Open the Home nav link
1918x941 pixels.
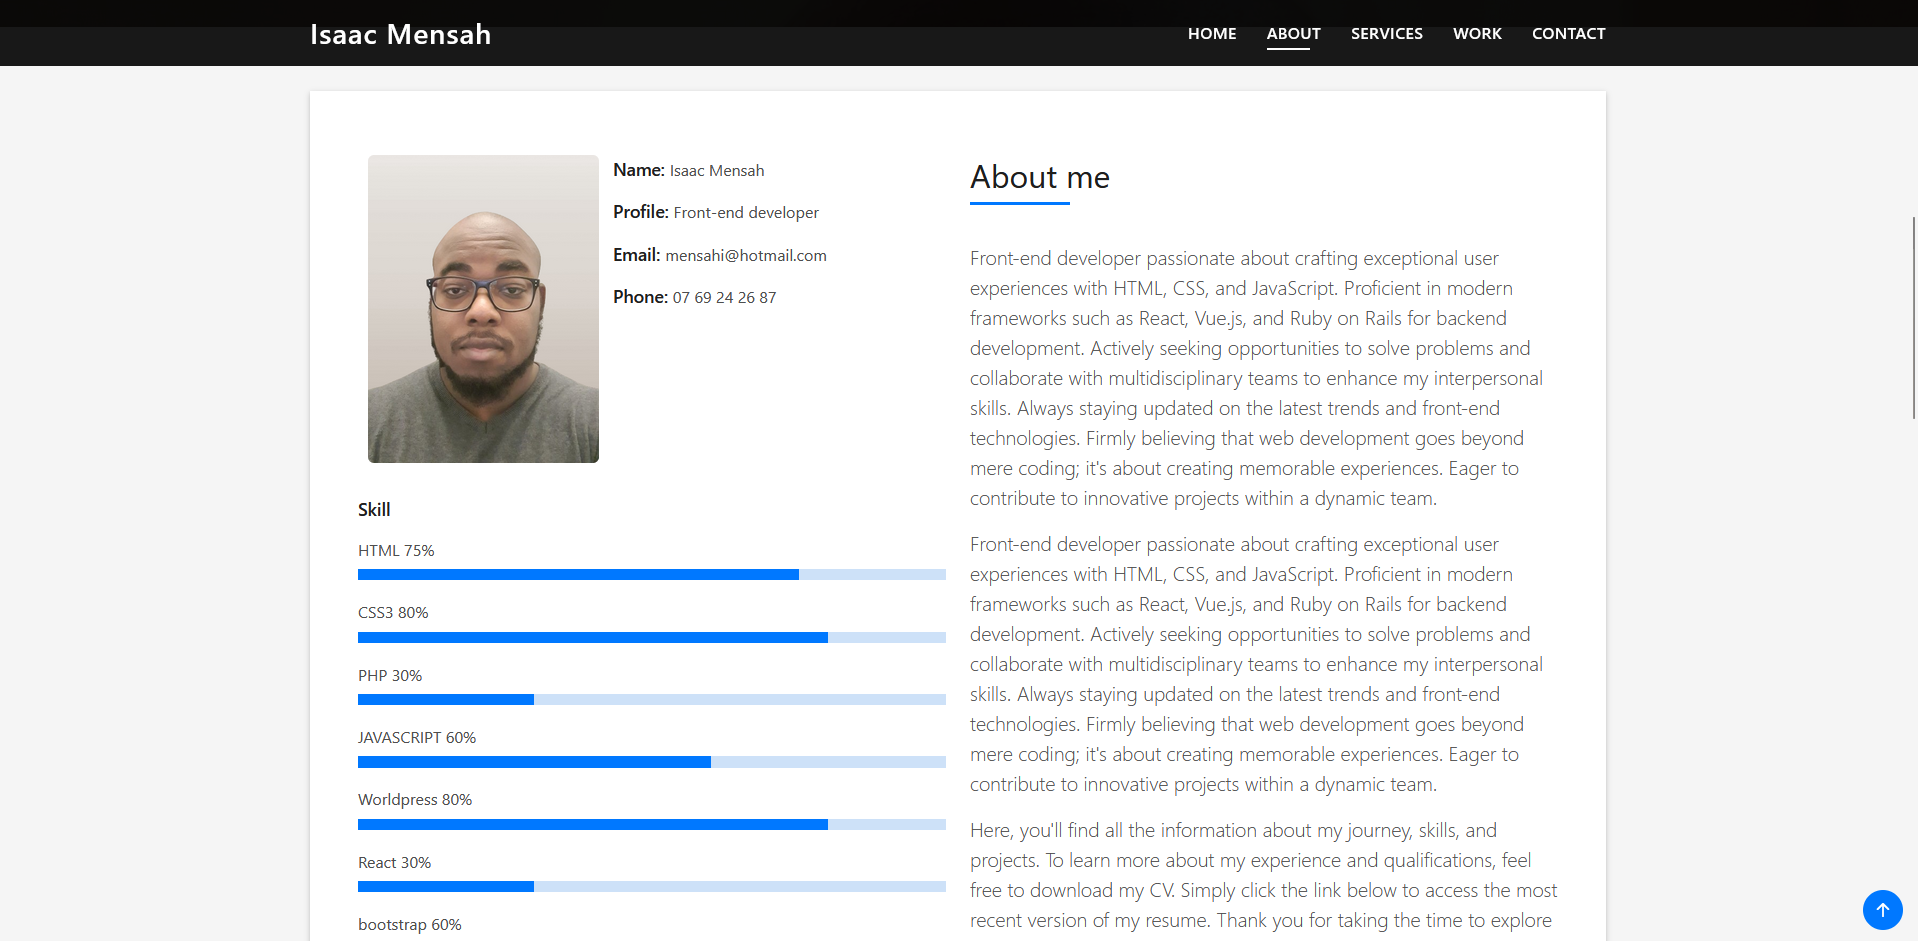click(1212, 34)
